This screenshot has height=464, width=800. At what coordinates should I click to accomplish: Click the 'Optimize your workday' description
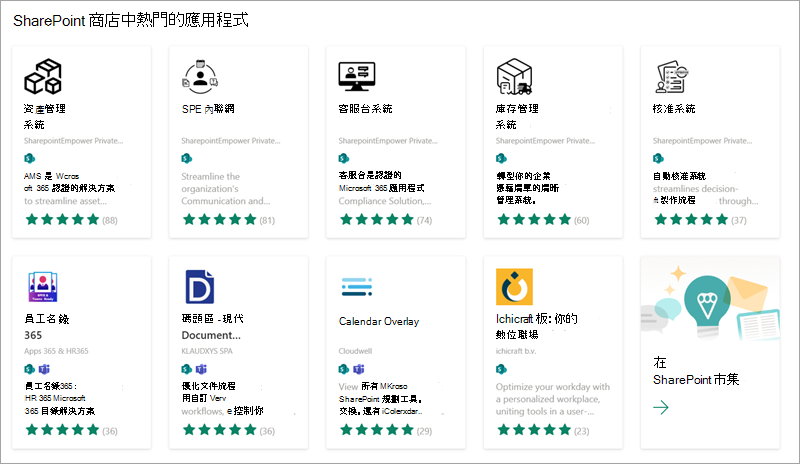click(x=553, y=399)
